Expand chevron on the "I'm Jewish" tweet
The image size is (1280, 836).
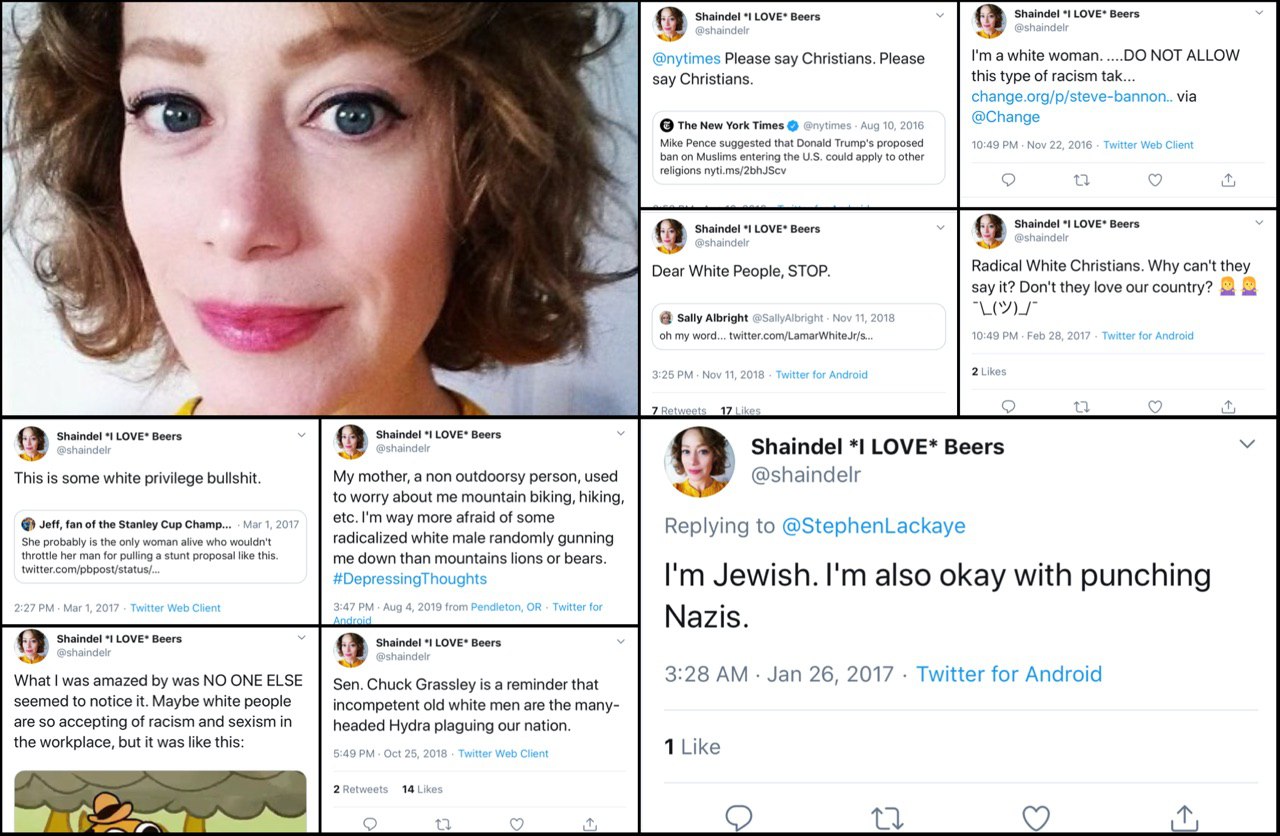(x=1247, y=444)
